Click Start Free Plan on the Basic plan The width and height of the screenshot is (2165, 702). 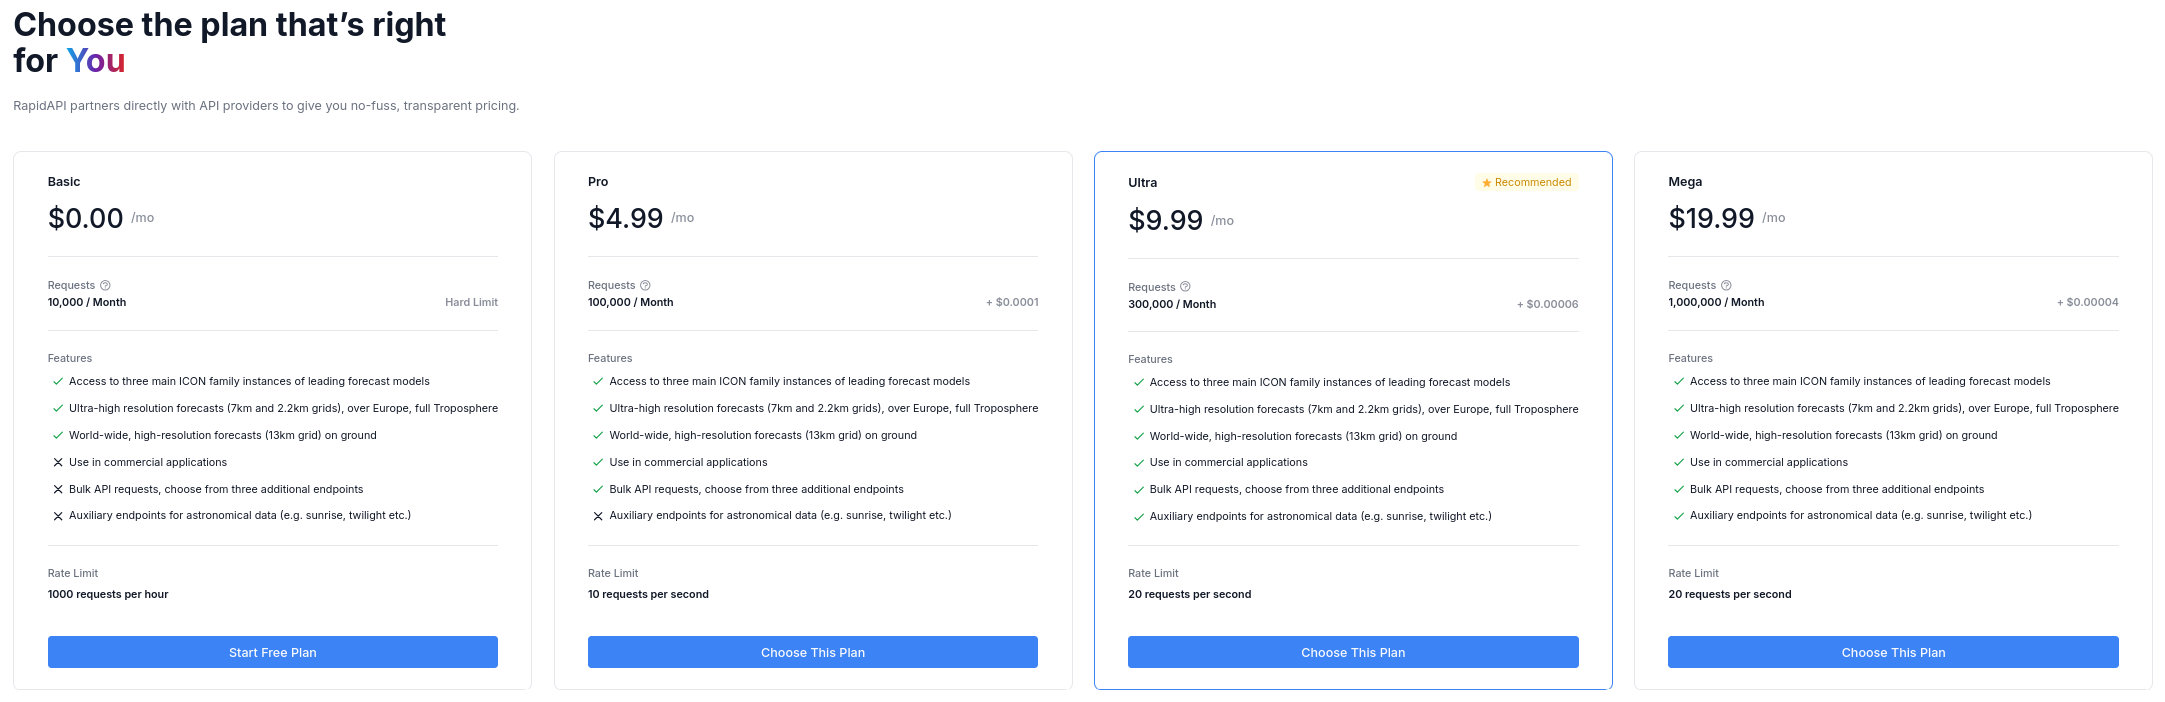point(272,652)
